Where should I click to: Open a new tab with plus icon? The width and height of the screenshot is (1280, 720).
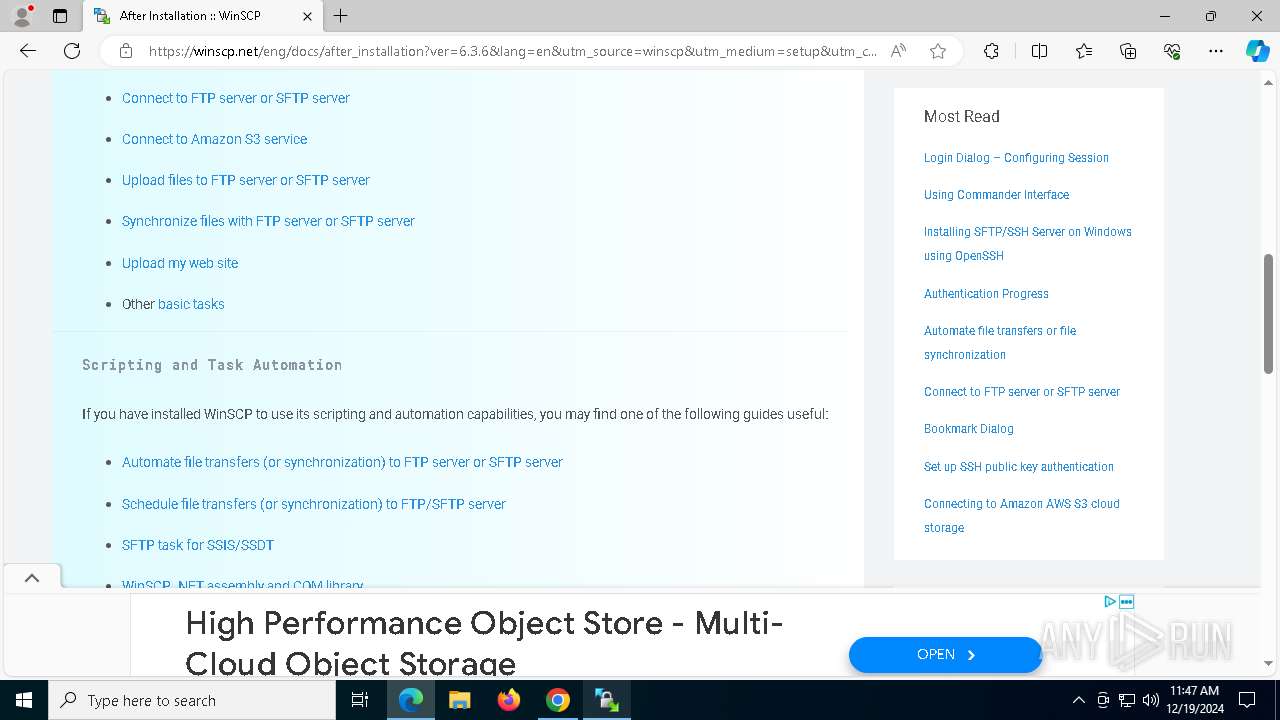(x=341, y=16)
